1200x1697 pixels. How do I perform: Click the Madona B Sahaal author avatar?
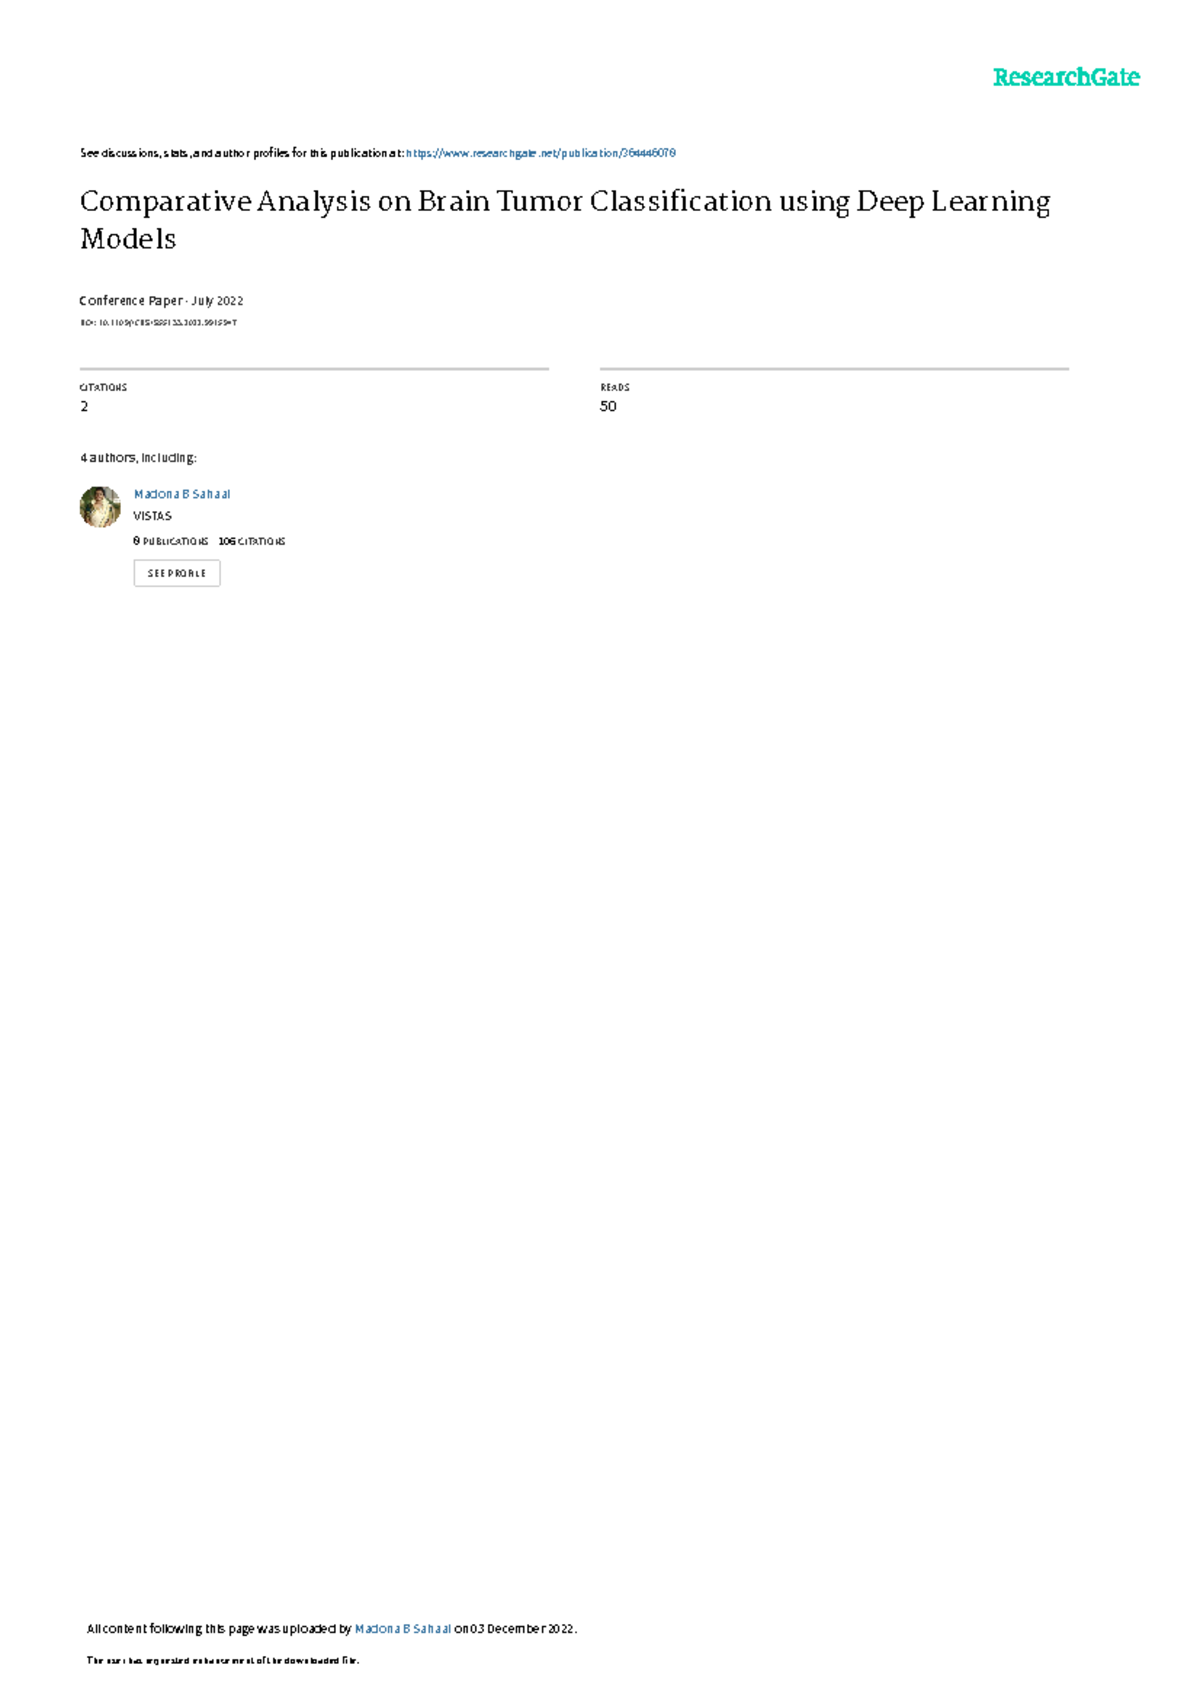coord(100,507)
